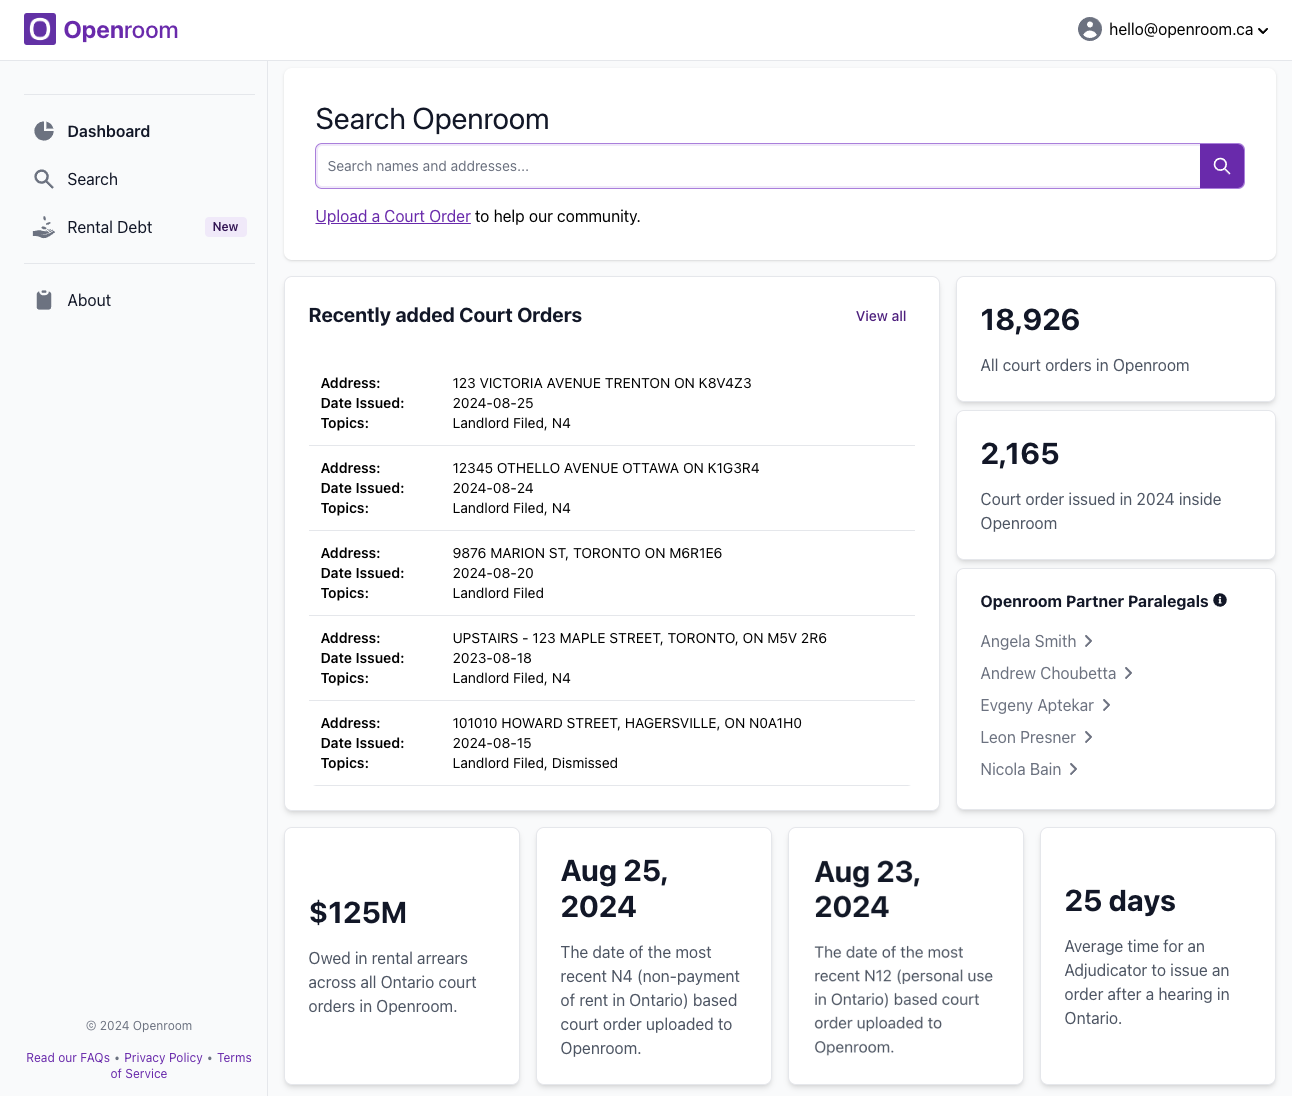Click Recently added Court Orders heading

coord(445,315)
